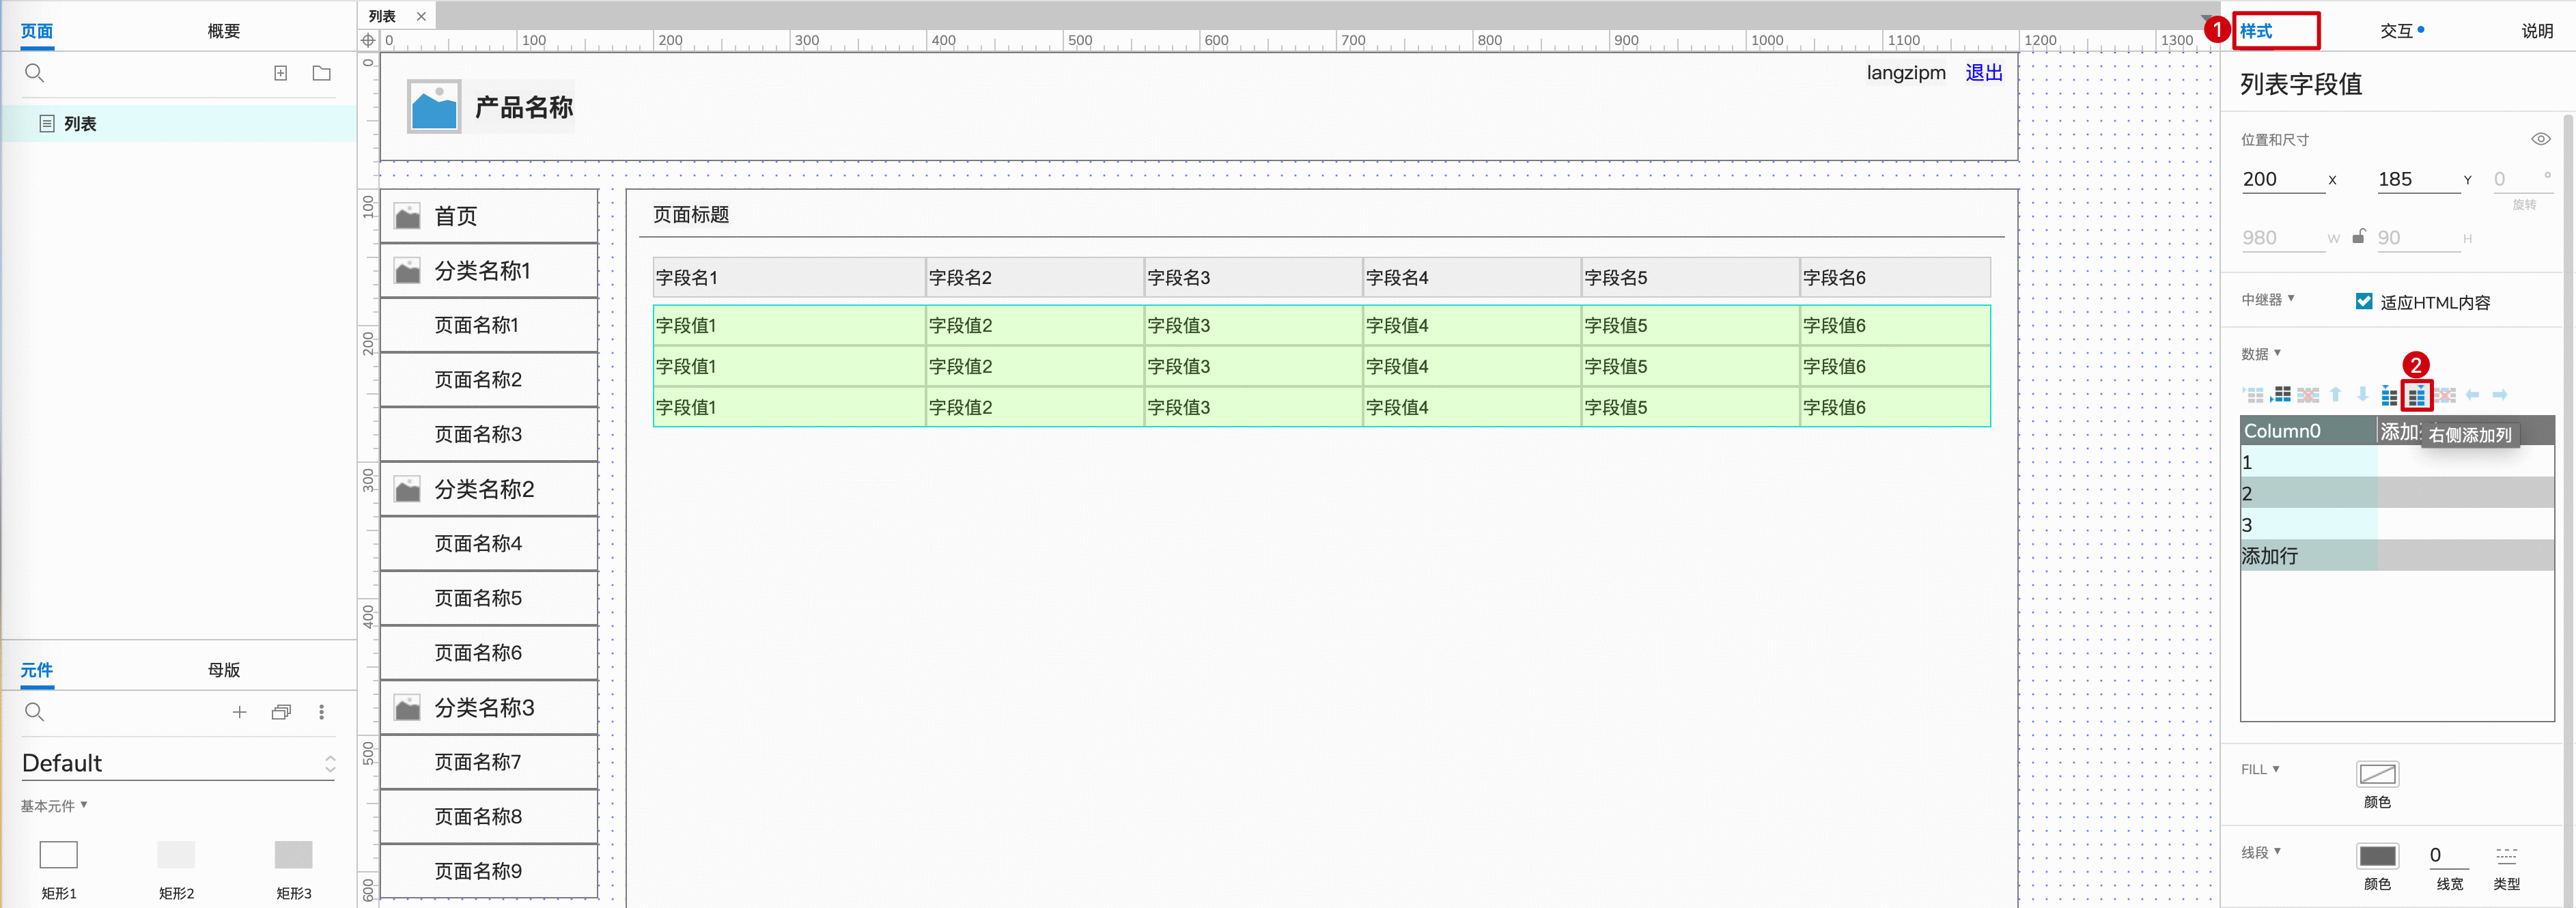Viewport: 2576px width, 908px height.
Task: Click the line 颜色 swatch
Action: (2377, 856)
